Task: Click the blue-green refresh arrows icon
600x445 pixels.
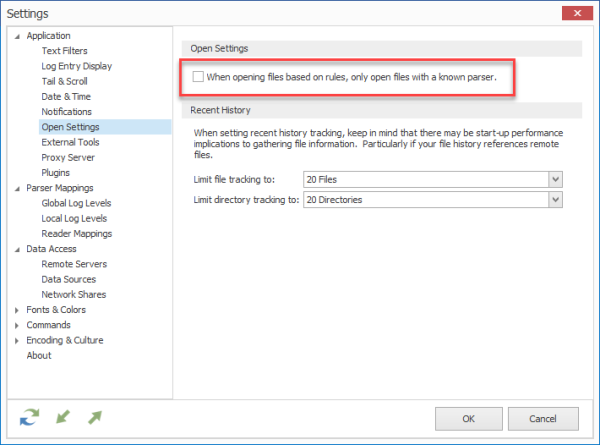Action: (x=29, y=417)
